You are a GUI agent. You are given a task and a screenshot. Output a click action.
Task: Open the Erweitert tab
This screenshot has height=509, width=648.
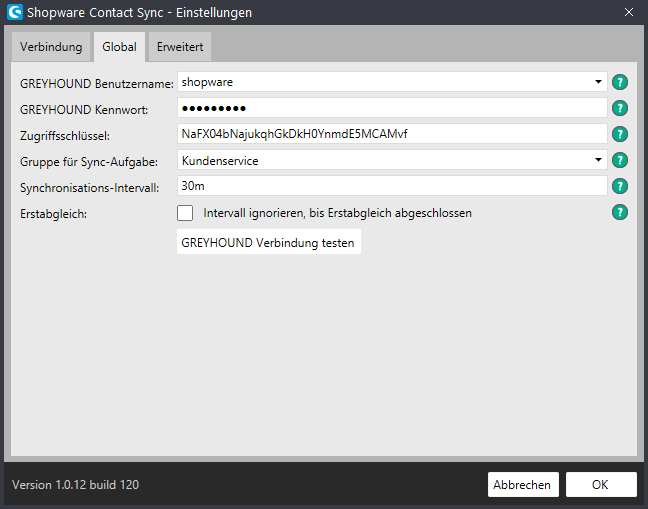pos(180,47)
